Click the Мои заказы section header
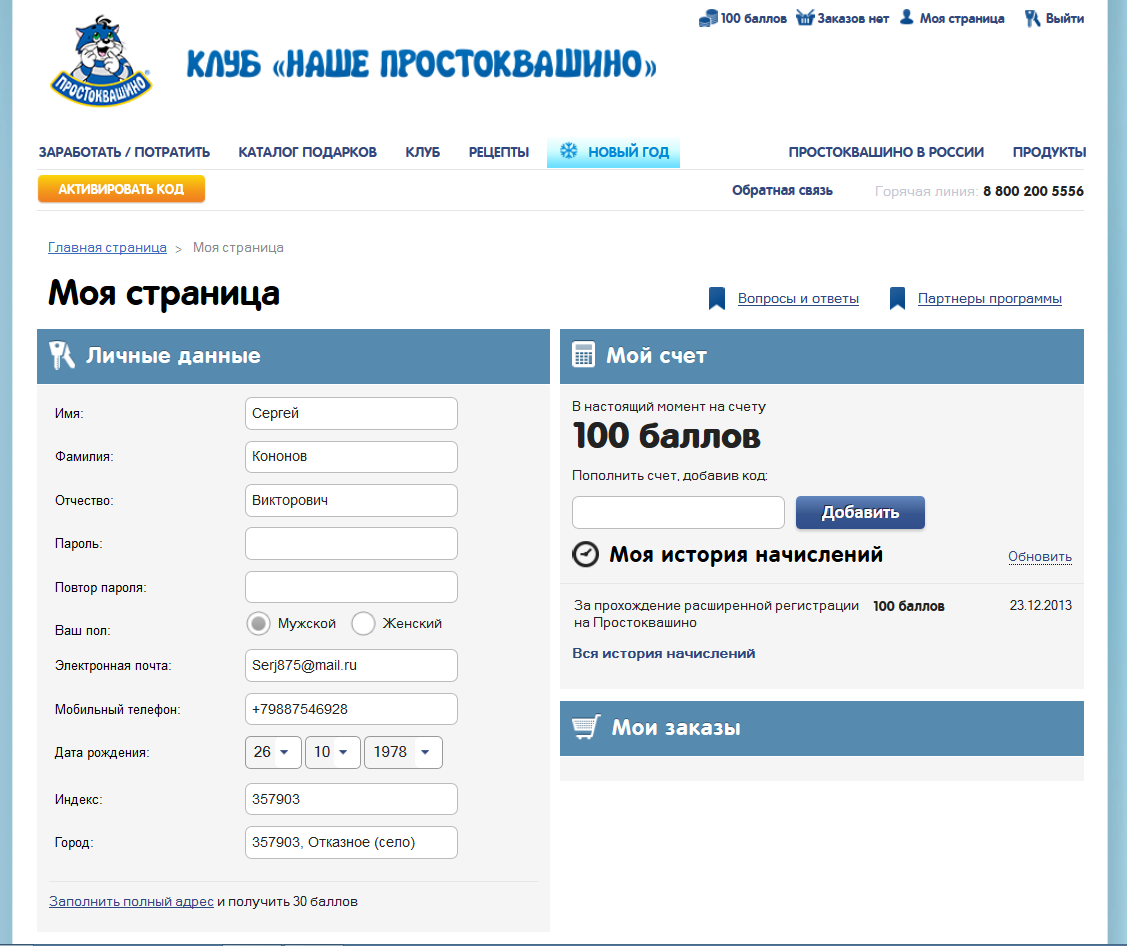Screen dimensions: 1127x946 click(x=822, y=728)
